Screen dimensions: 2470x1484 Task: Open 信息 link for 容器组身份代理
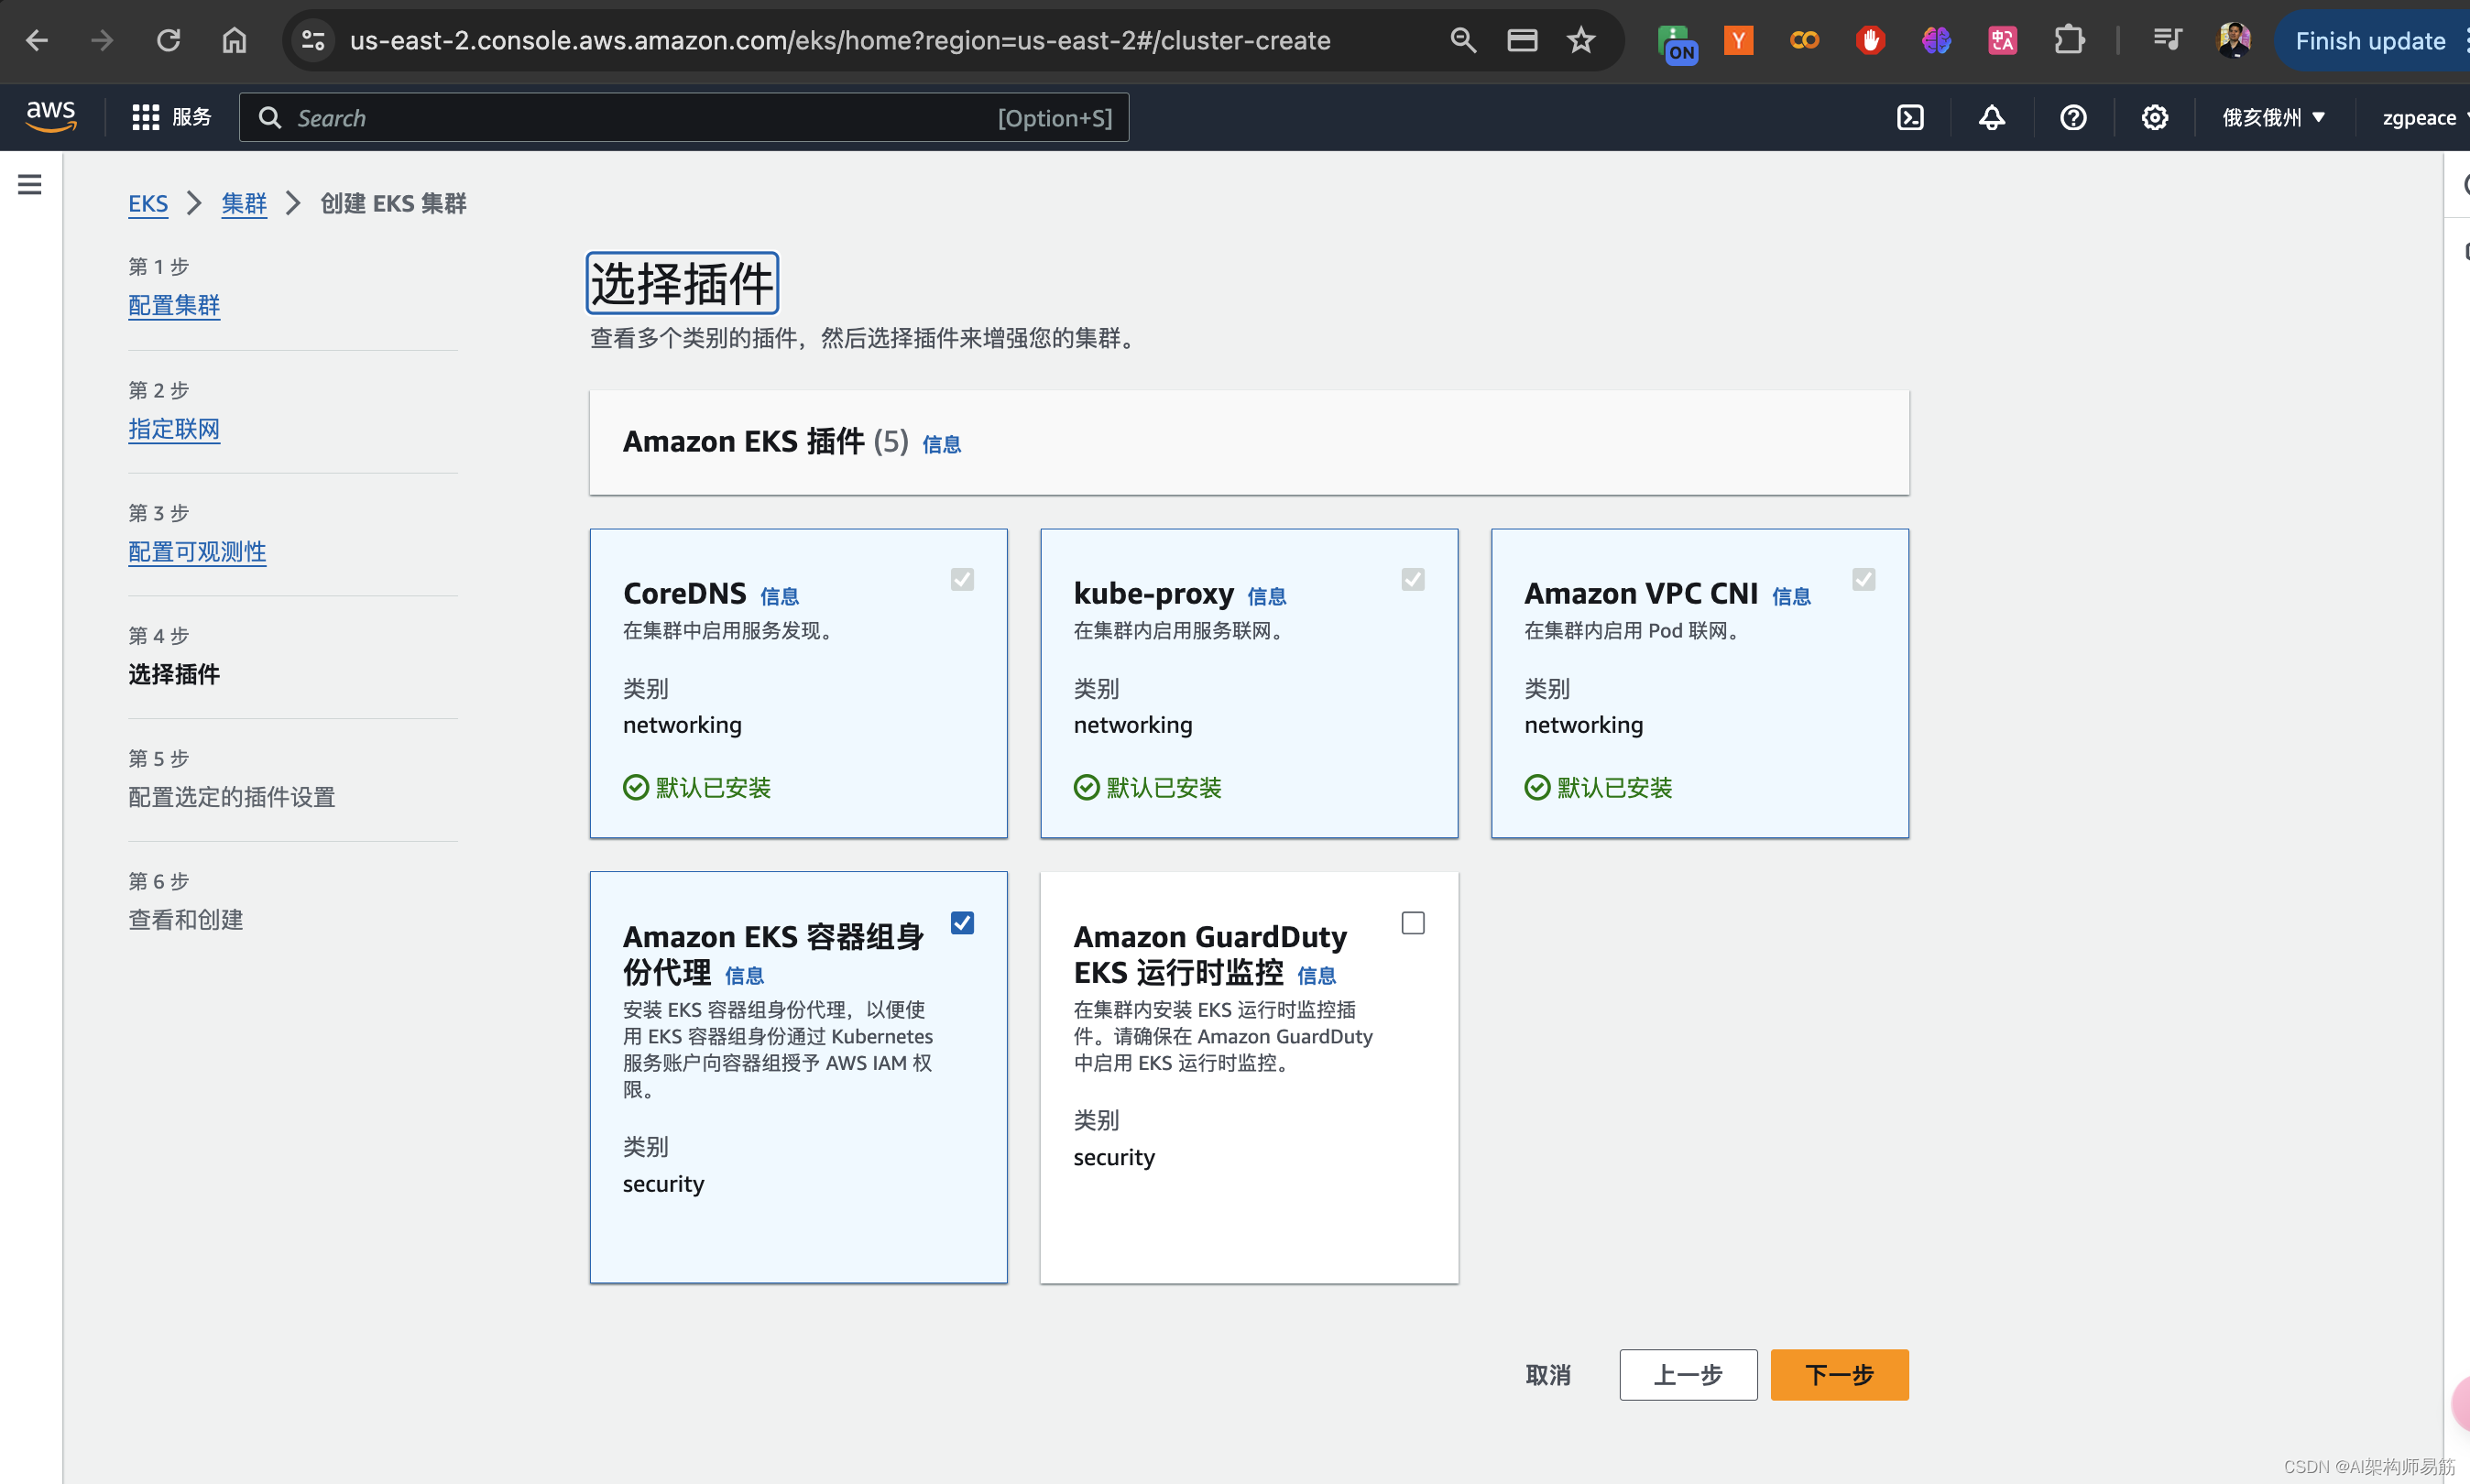click(x=744, y=975)
